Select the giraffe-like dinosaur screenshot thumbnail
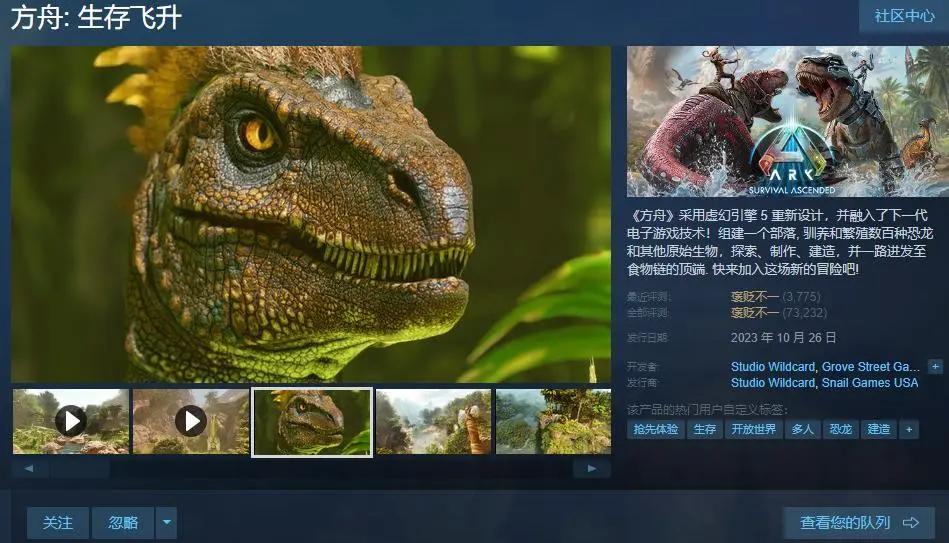949x543 pixels. click(x=433, y=421)
